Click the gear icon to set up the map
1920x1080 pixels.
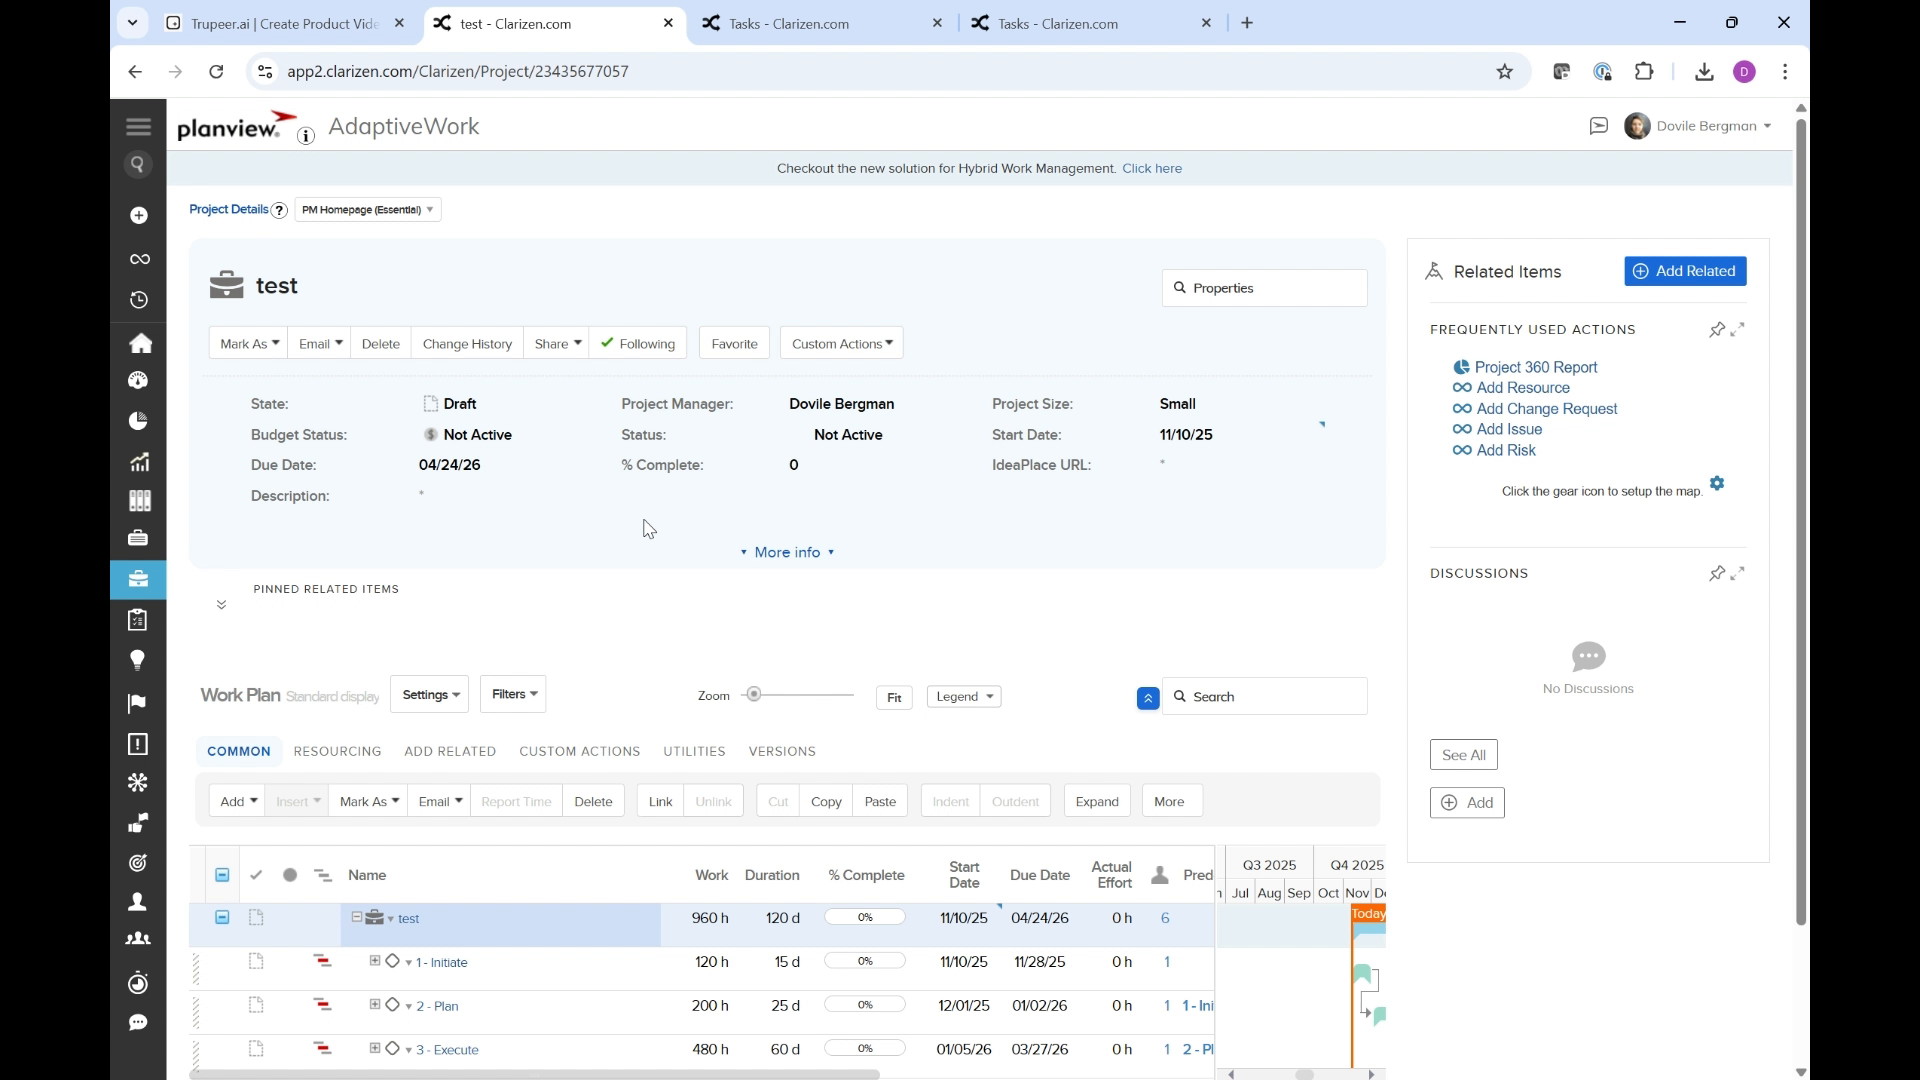click(x=1717, y=483)
